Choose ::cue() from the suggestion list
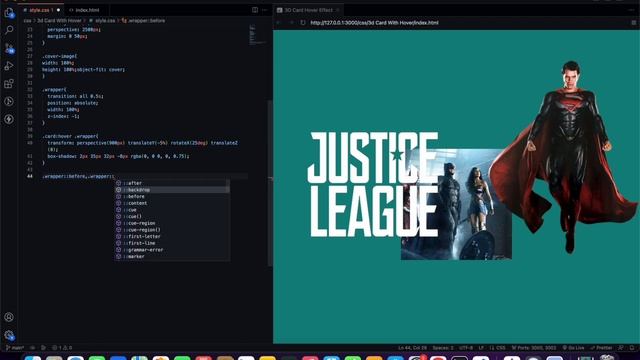This screenshot has height=360, width=640. point(172,216)
